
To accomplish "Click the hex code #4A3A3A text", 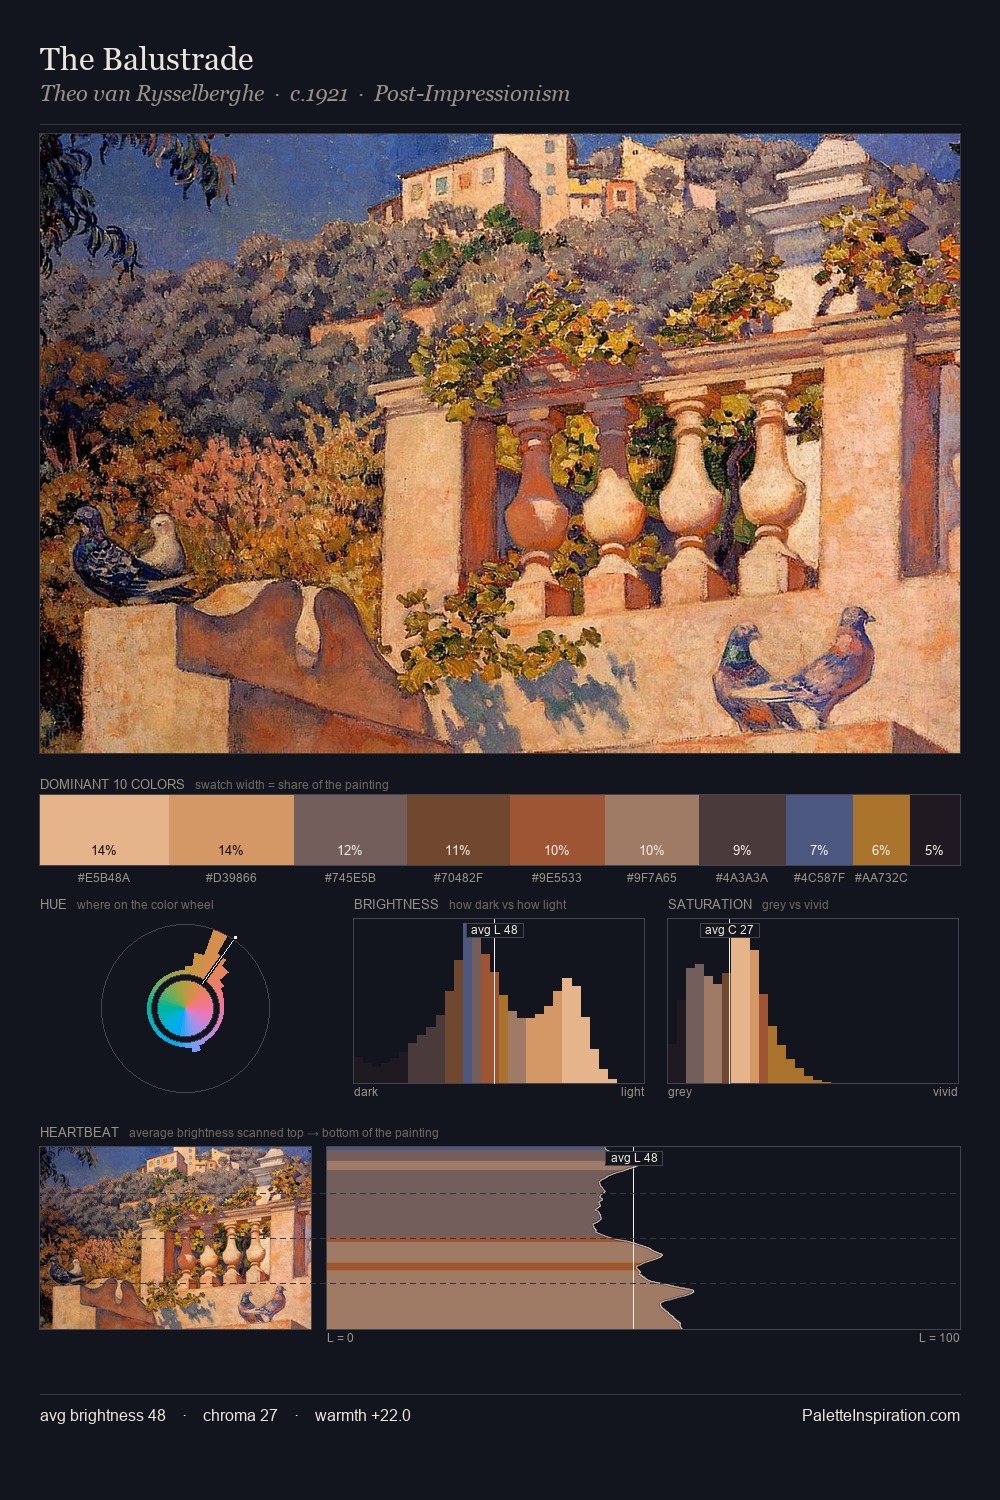I will click(x=742, y=878).
